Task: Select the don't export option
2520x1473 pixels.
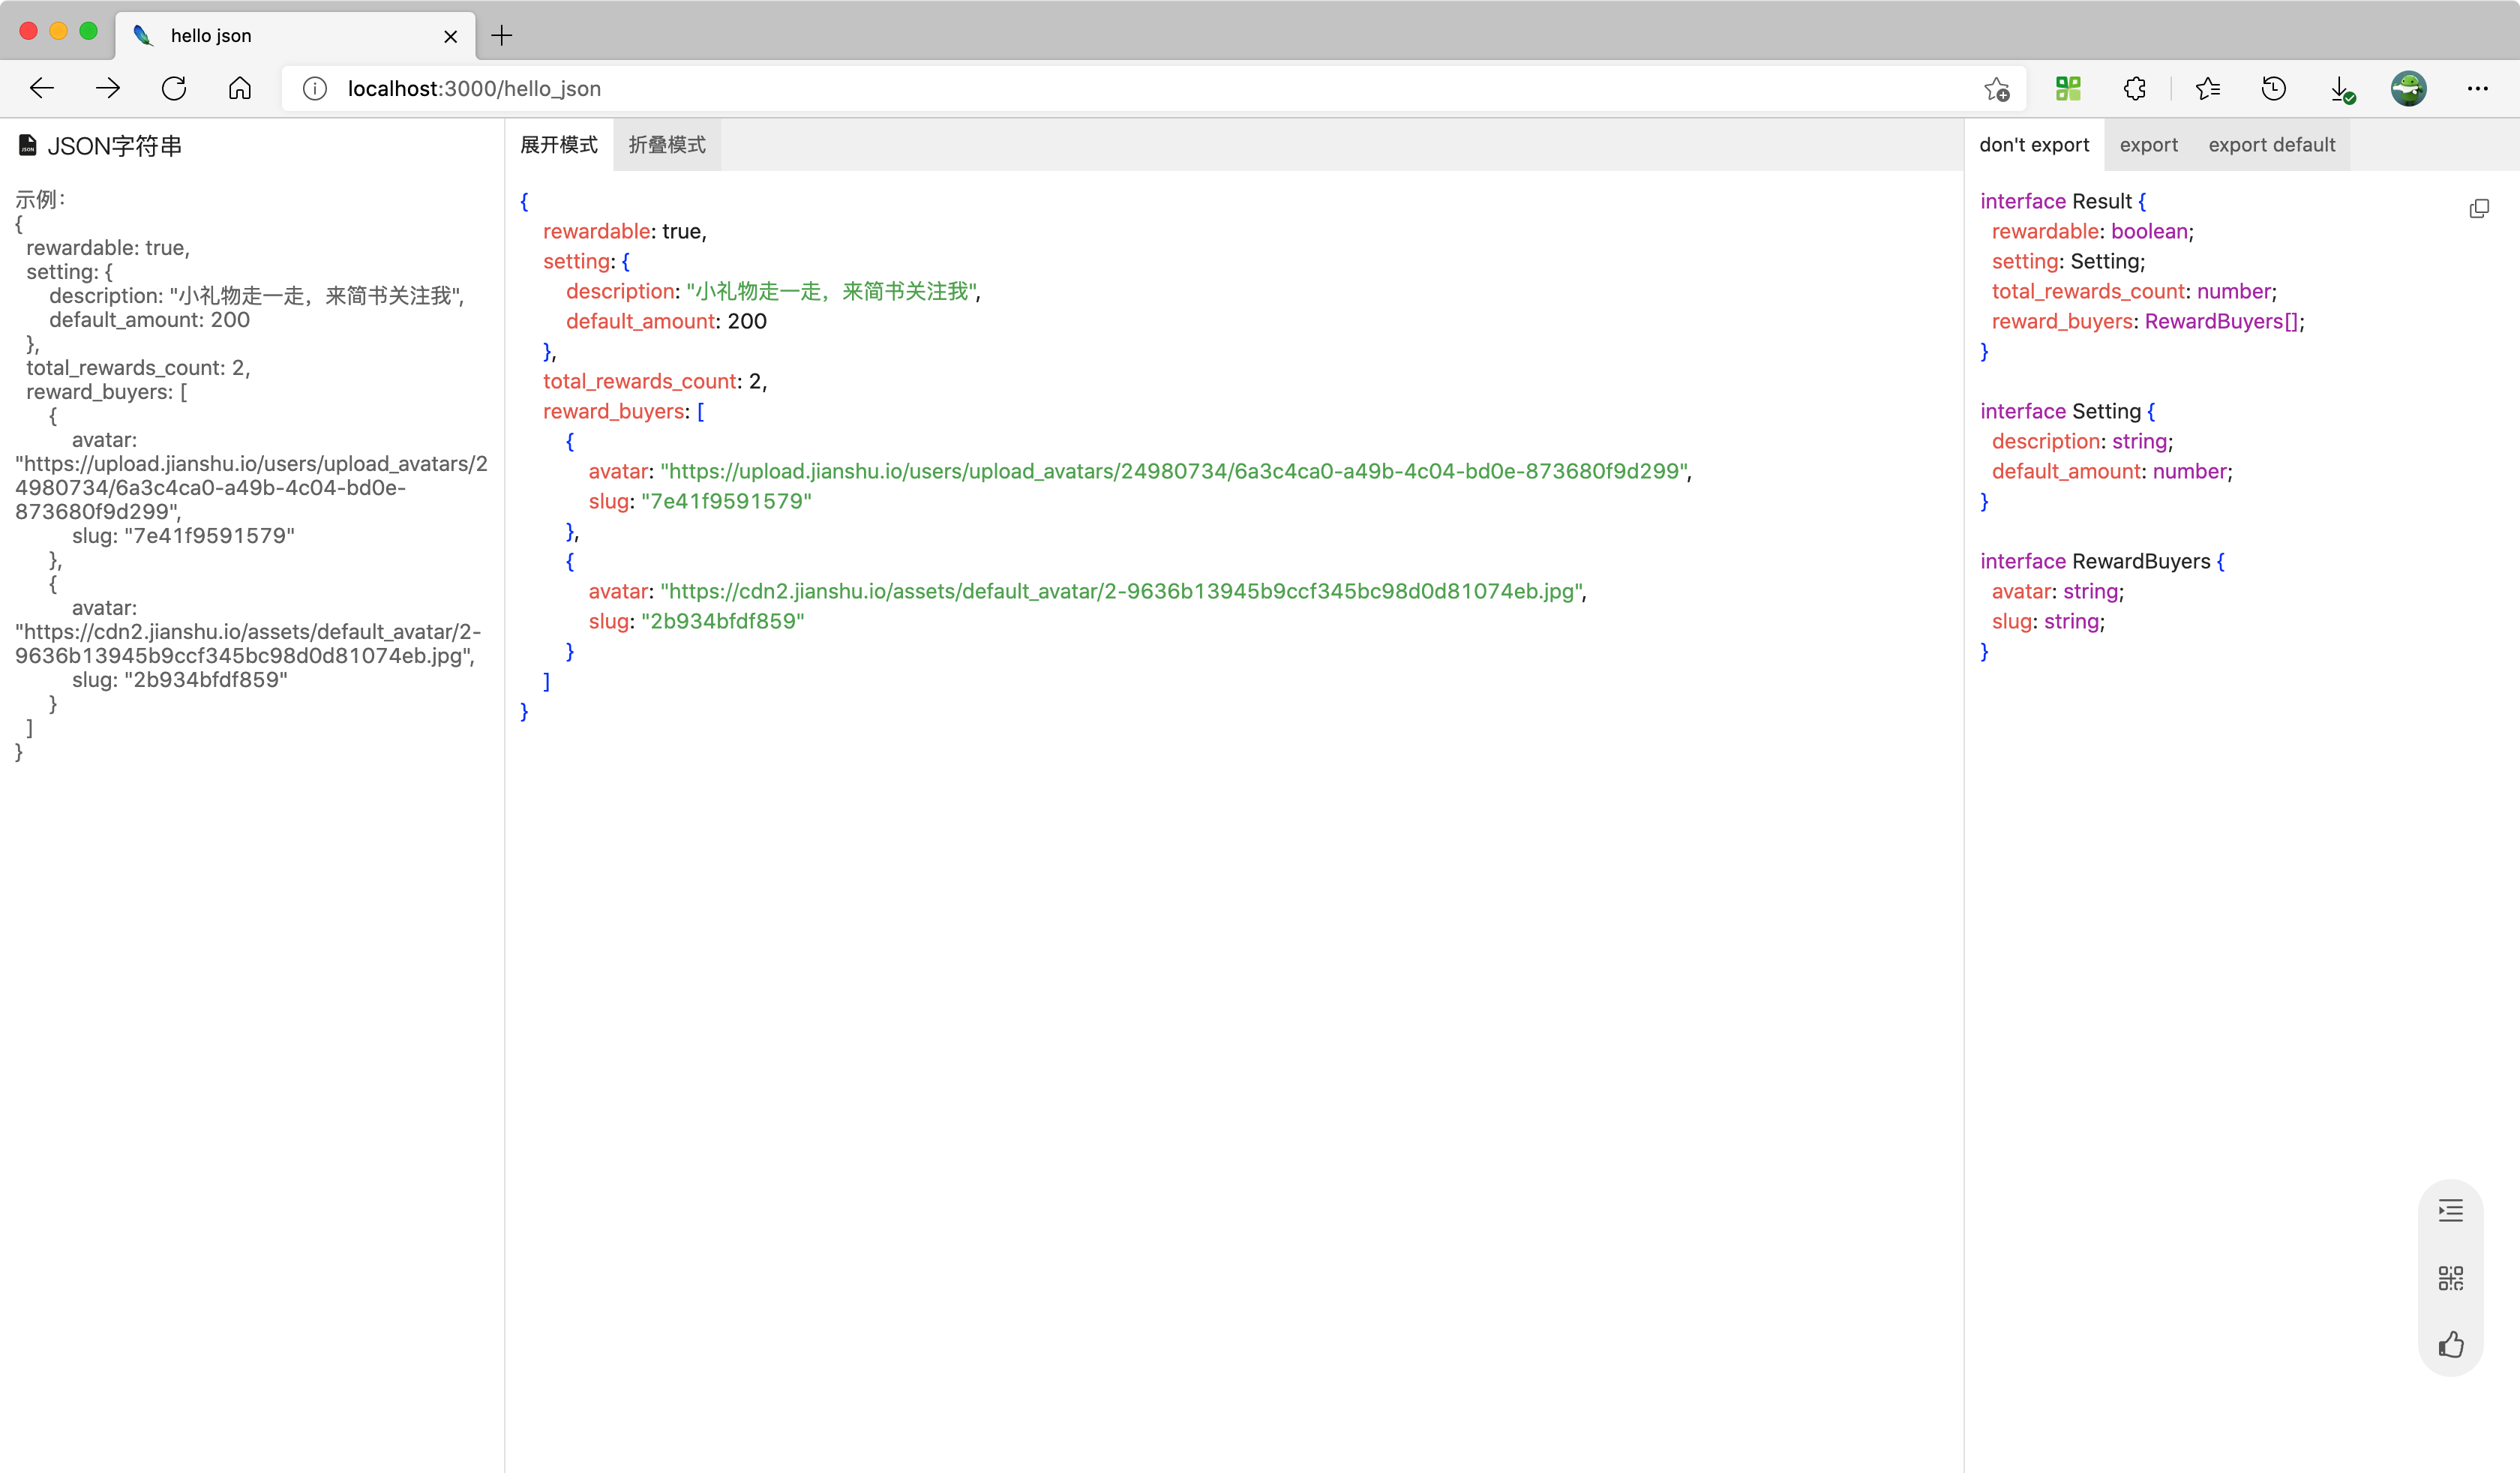Action: pyautogui.click(x=2034, y=145)
